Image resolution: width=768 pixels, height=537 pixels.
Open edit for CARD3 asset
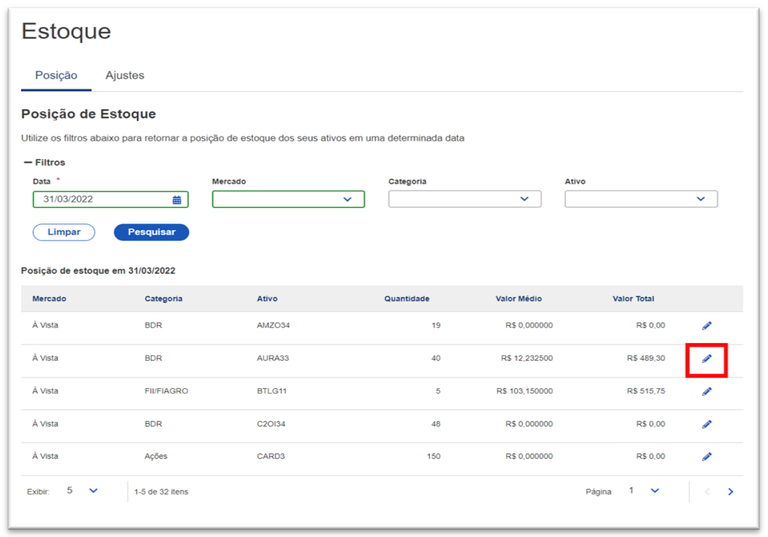coord(706,456)
